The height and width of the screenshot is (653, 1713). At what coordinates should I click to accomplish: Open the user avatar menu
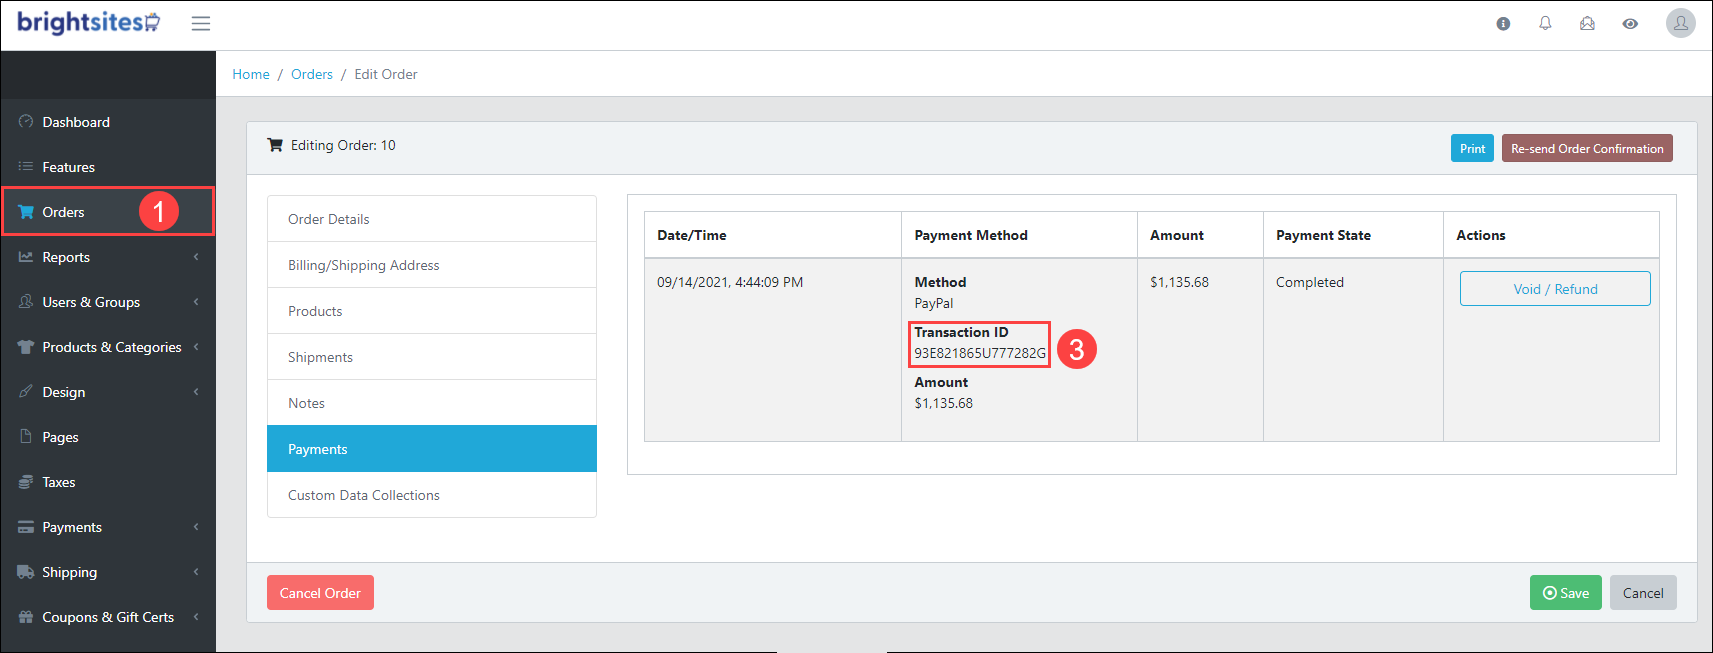(1681, 23)
